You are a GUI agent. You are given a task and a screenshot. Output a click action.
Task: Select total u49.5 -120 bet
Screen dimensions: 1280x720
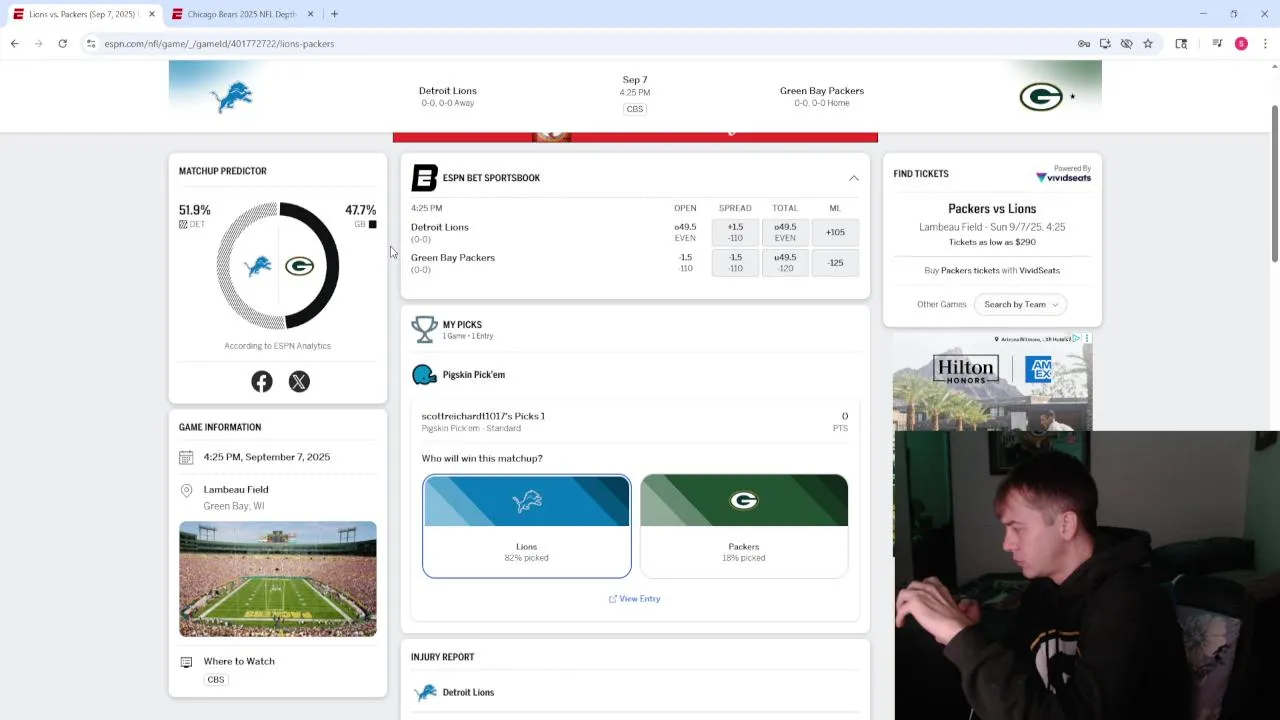[785, 262]
